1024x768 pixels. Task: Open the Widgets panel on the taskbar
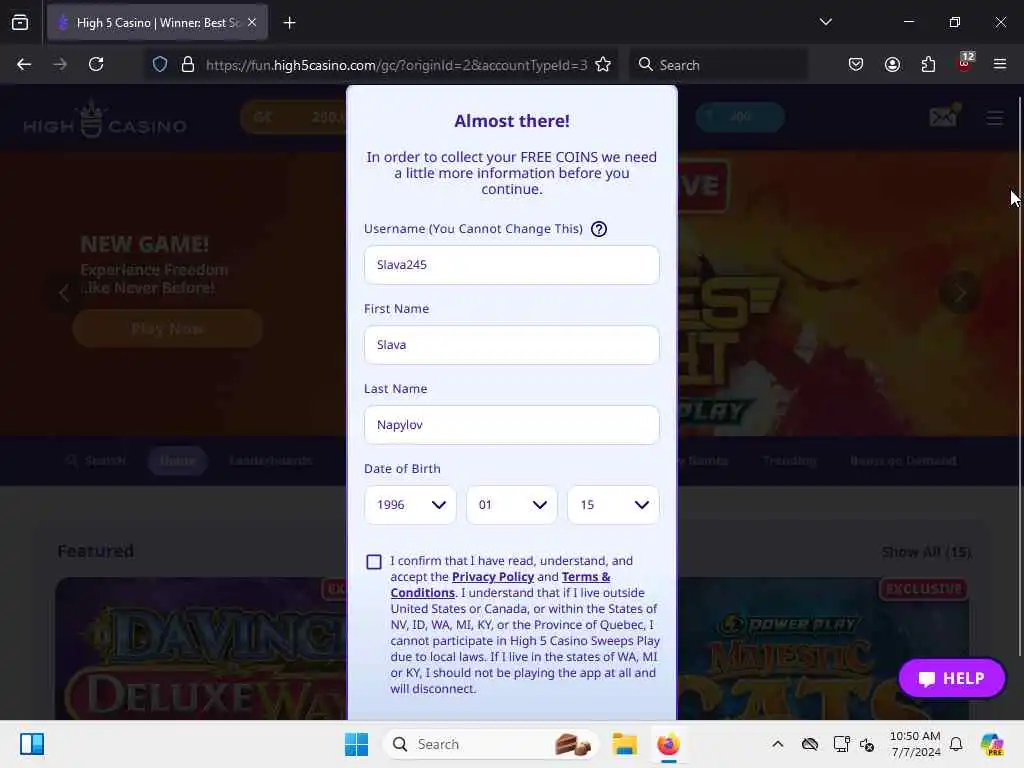click(x=32, y=744)
